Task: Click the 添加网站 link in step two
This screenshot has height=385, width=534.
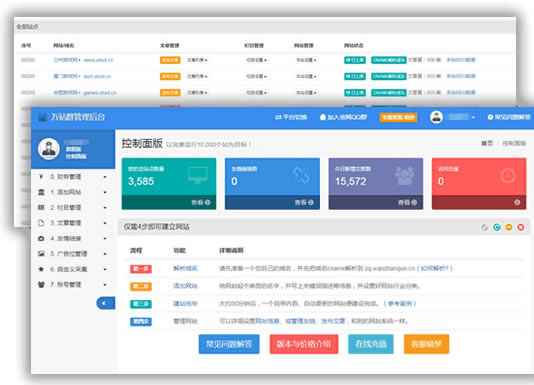Action: [185, 286]
